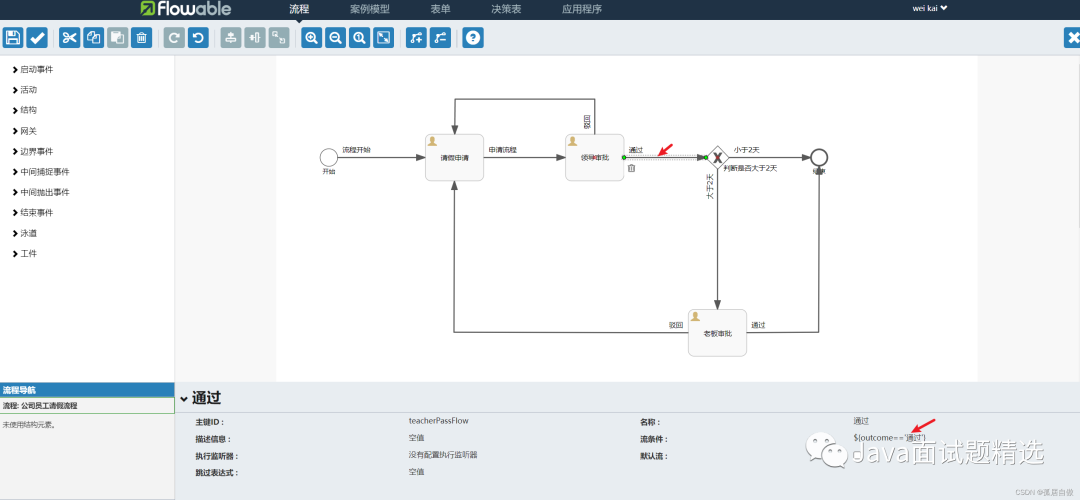Image resolution: width=1080 pixels, height=500 pixels.
Task: Switch to the 案例模型 tab
Action: [x=370, y=9]
